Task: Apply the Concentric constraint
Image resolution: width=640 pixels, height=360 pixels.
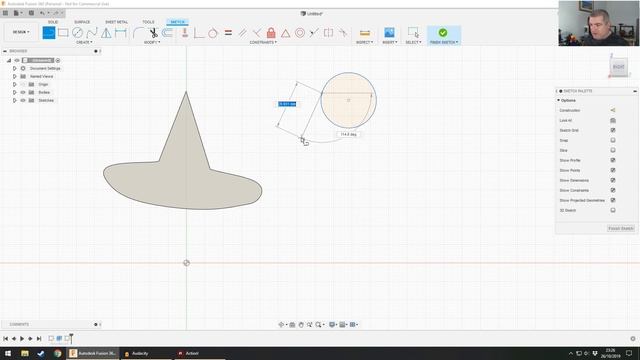Action: [x=300, y=33]
